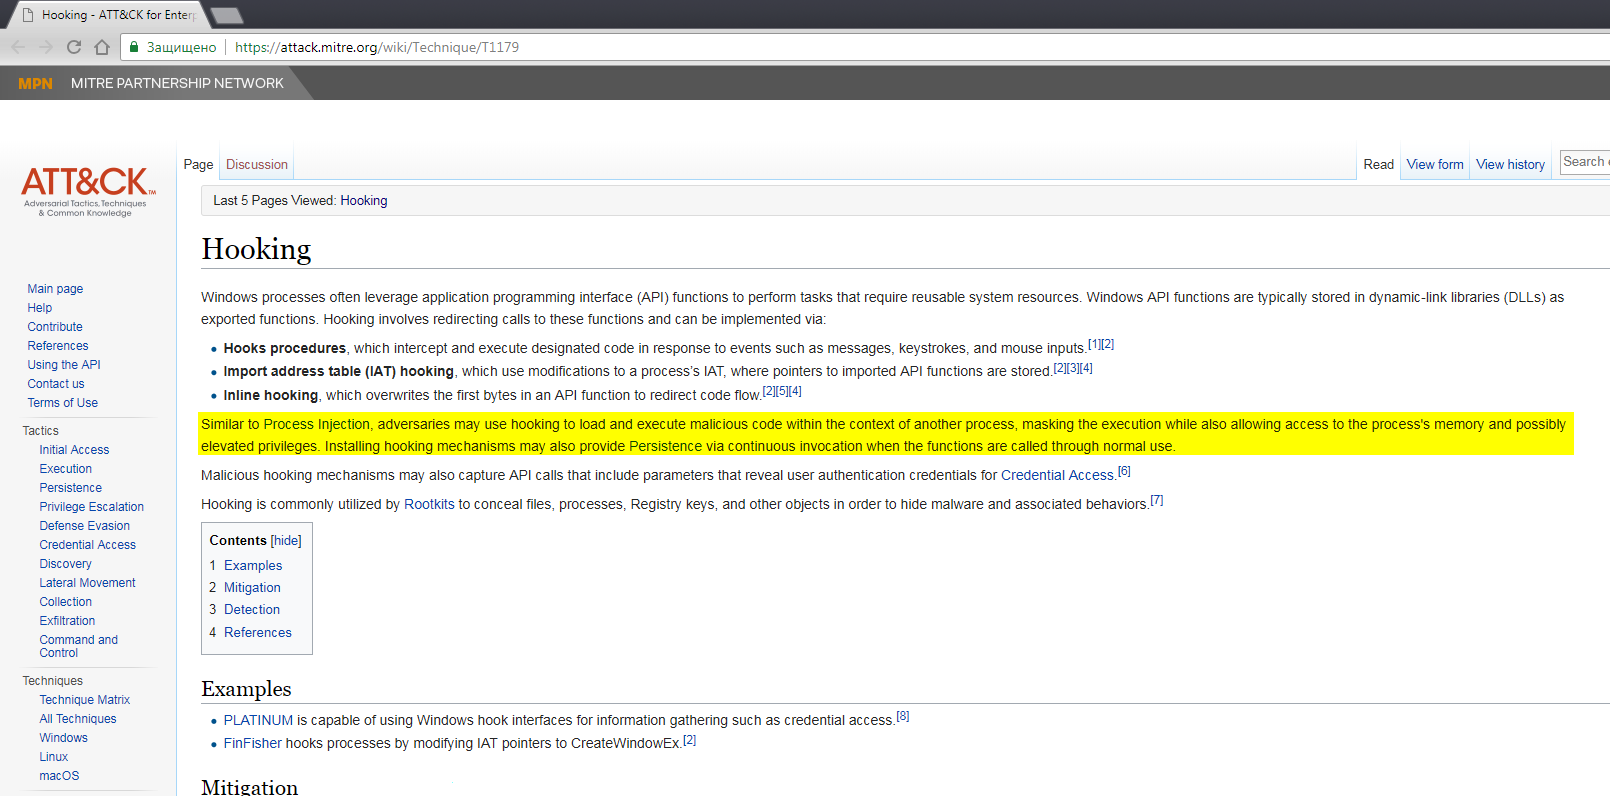This screenshot has height=796, width=1610.
Task: Click Hooking in Last 5 Pages Viewed
Action: pos(364,201)
